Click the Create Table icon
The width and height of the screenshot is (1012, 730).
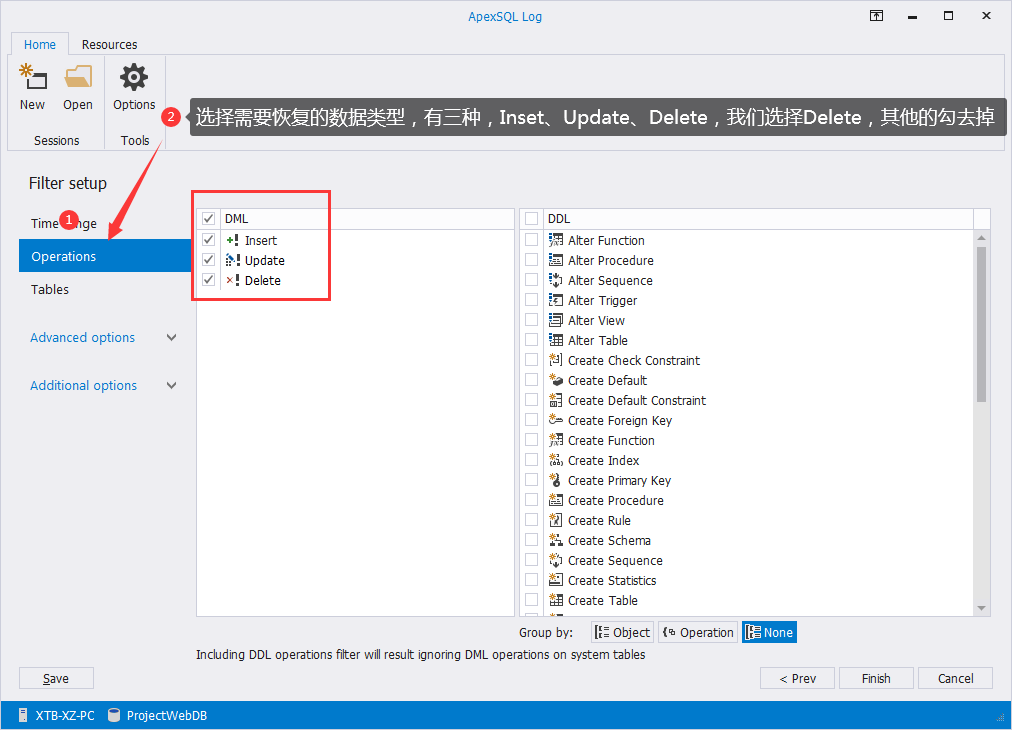coord(556,600)
